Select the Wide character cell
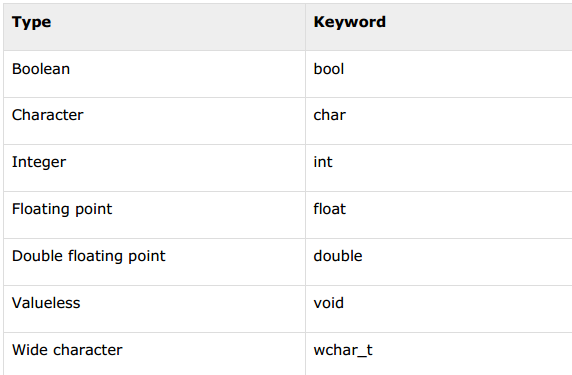The height and width of the screenshot is (375, 572). (x=154, y=354)
